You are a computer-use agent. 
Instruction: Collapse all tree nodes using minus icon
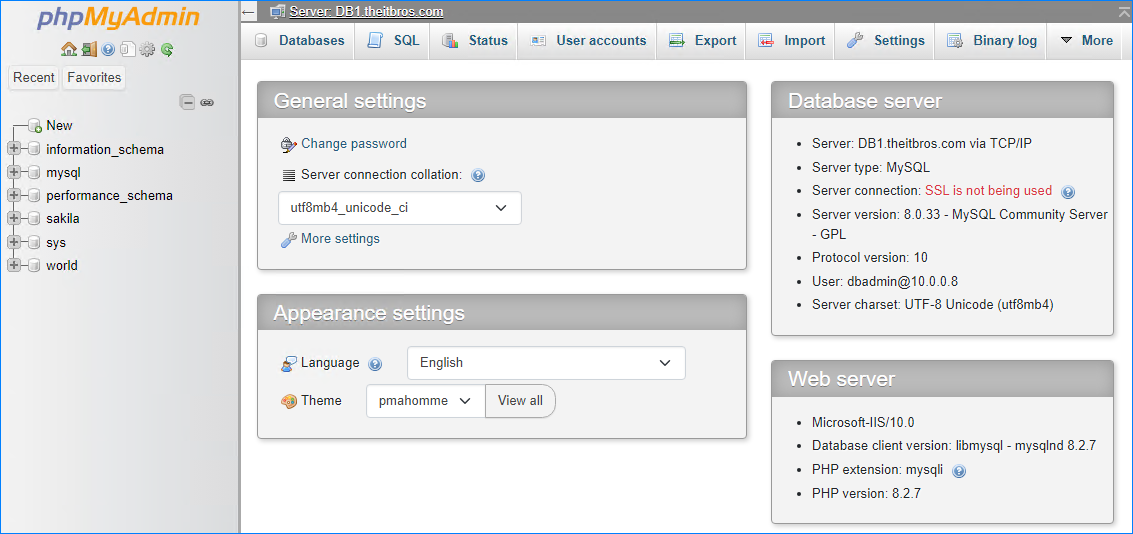click(x=187, y=103)
